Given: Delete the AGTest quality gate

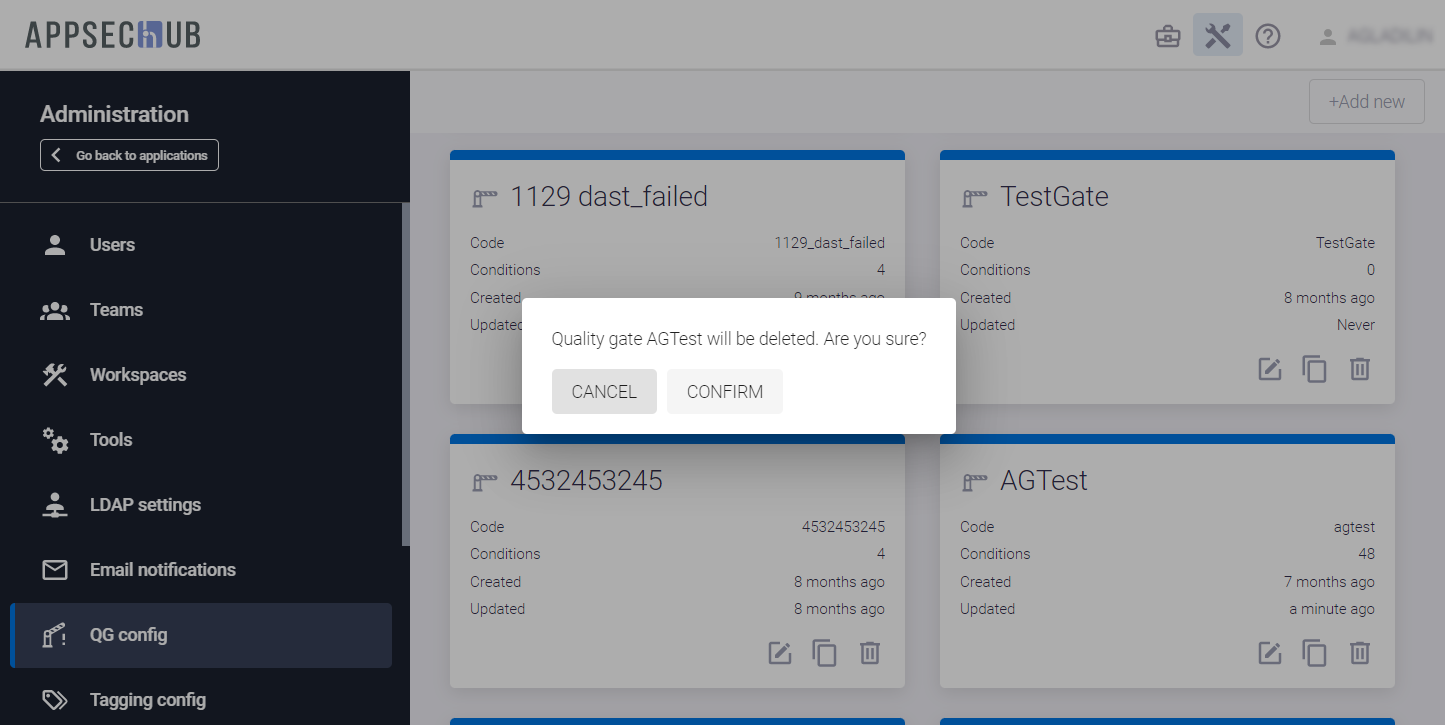Looking at the screenshot, I should point(1359,653).
